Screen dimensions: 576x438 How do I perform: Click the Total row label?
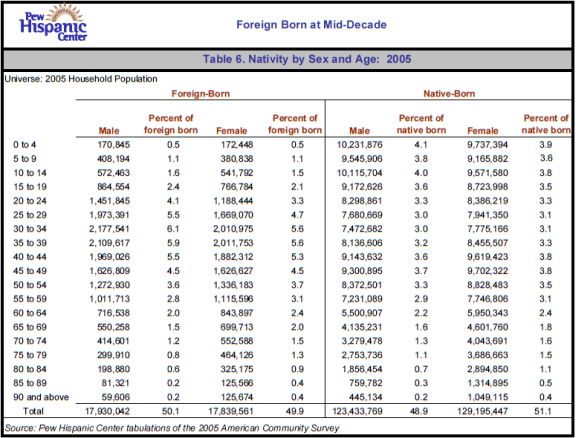click(33, 411)
